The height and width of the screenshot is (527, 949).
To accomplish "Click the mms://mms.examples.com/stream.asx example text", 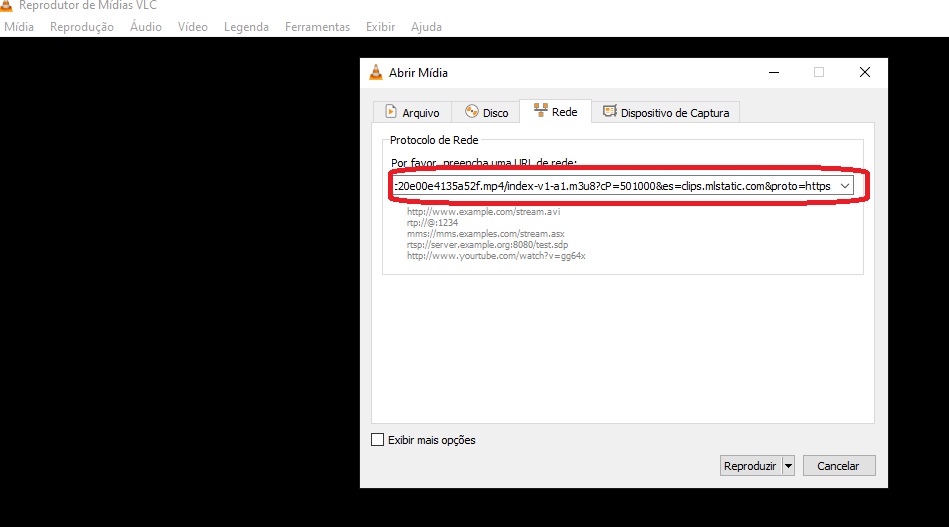I will point(485,234).
